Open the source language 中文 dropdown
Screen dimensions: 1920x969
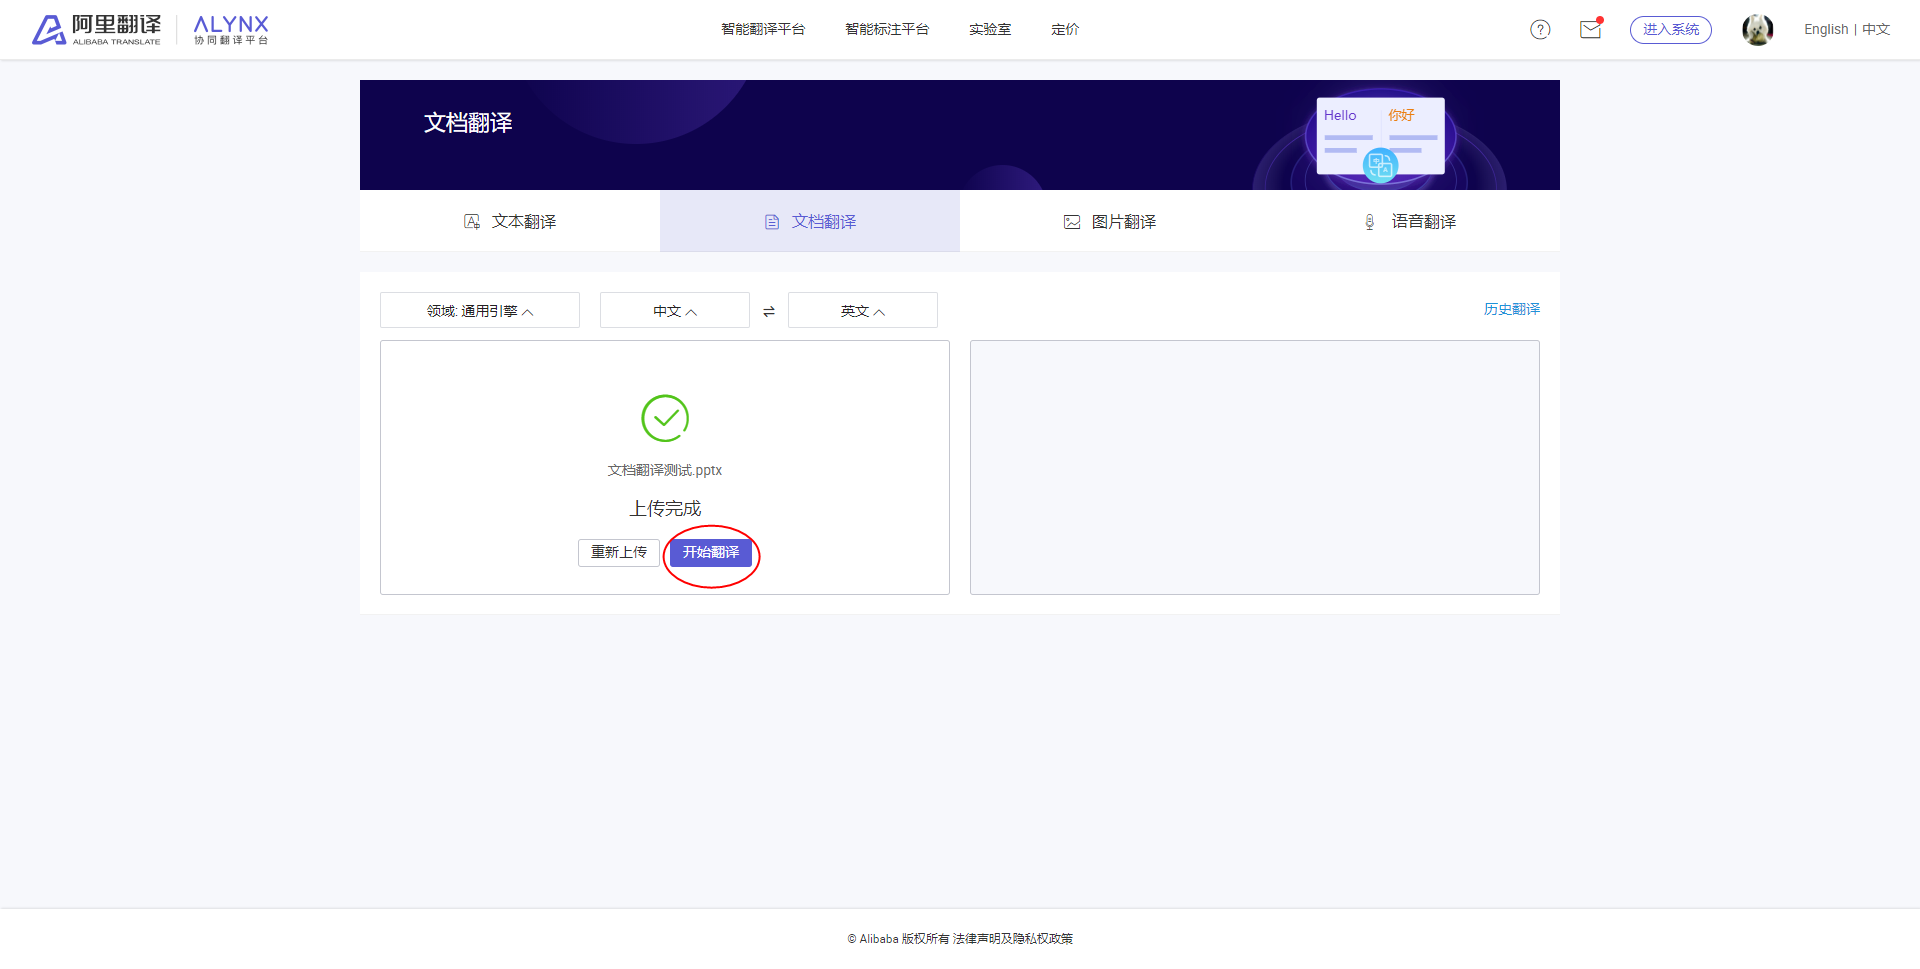coord(675,310)
